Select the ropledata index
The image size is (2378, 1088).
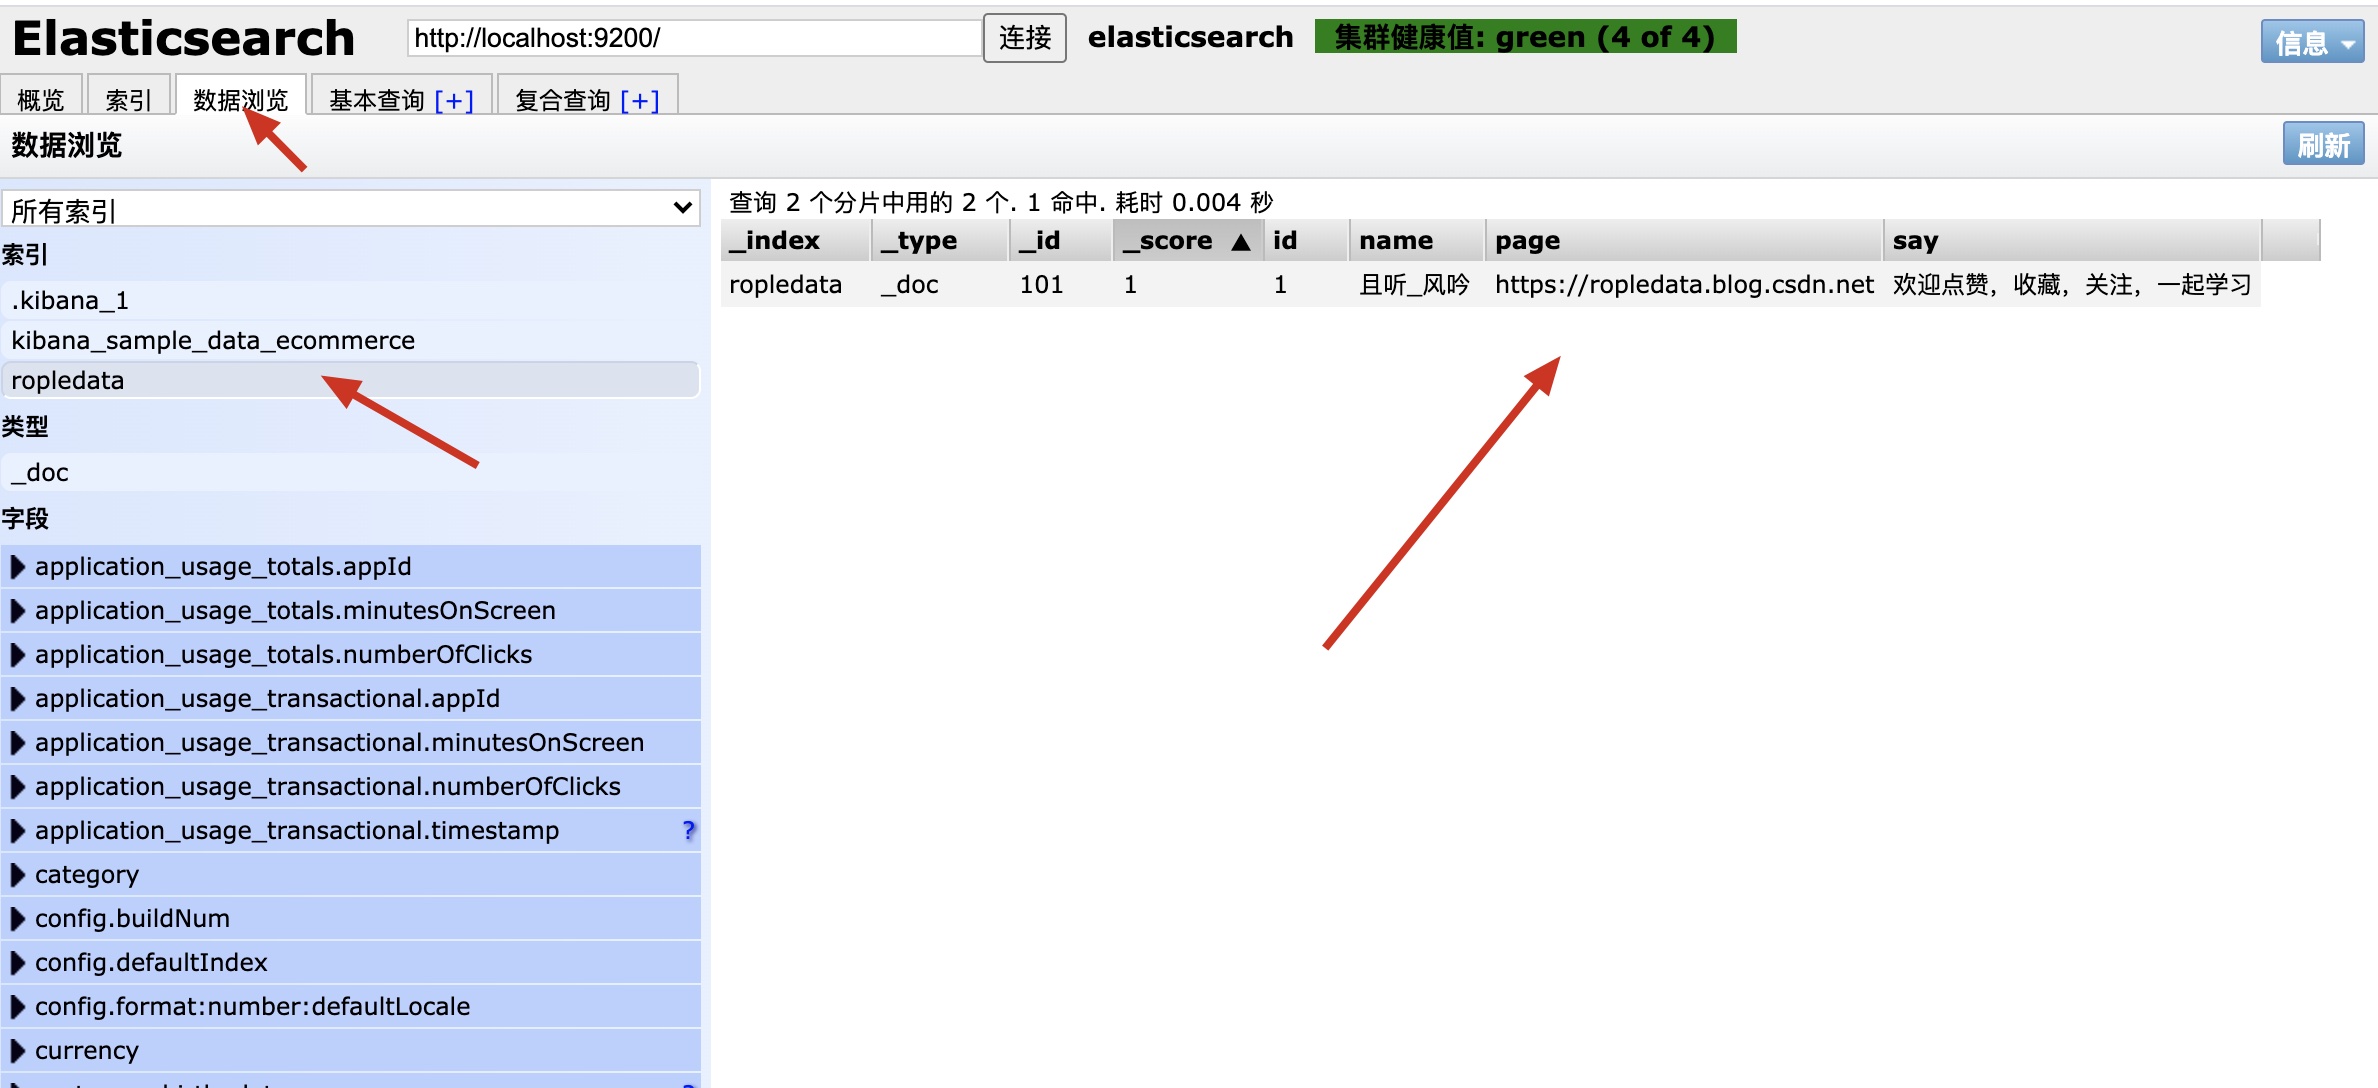pos(351,380)
